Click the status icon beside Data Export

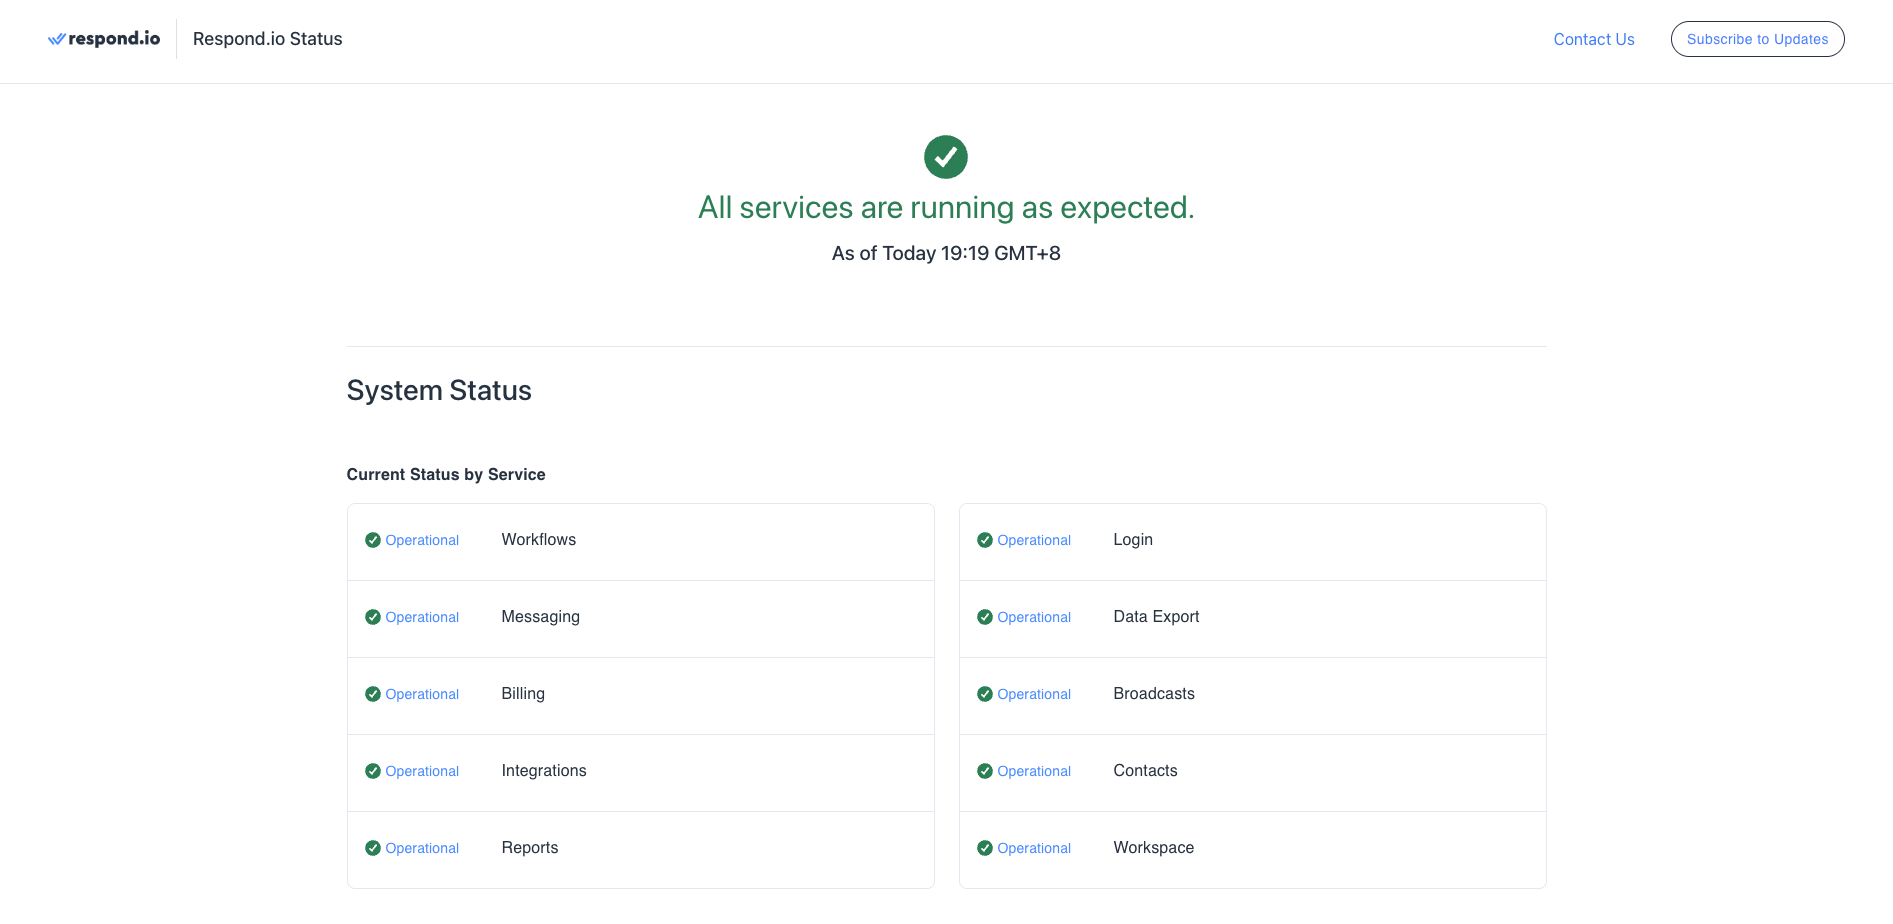(x=986, y=617)
